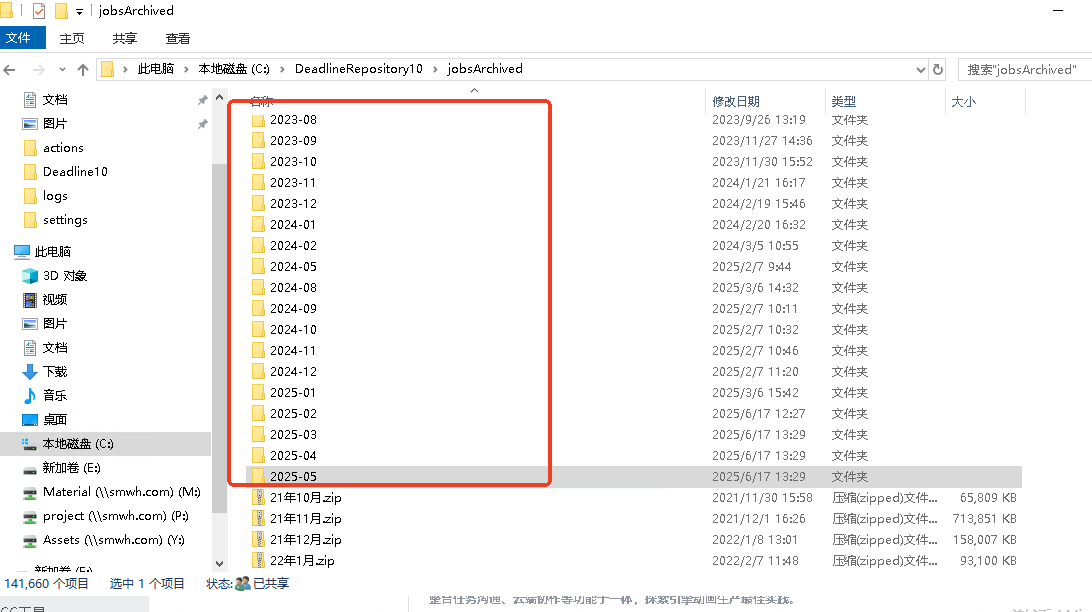The width and height of the screenshot is (1092, 612).
Task: Open Material (\\smwh.com) (M:) network drive
Action: click(121, 492)
